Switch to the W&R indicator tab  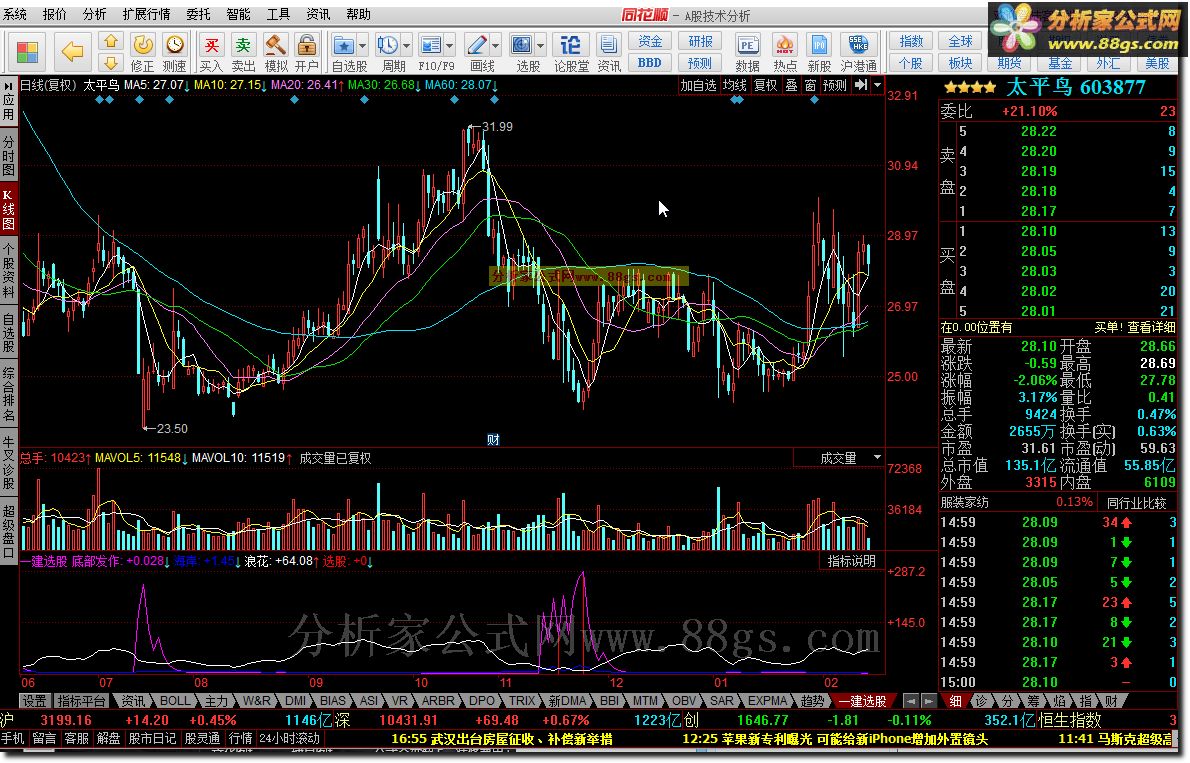(257, 701)
